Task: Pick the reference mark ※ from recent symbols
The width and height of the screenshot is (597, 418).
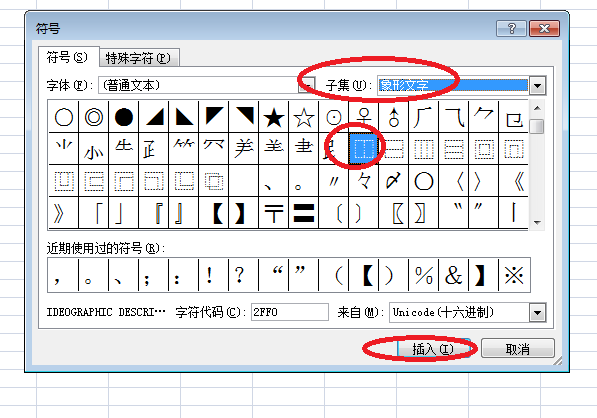Action: click(514, 275)
